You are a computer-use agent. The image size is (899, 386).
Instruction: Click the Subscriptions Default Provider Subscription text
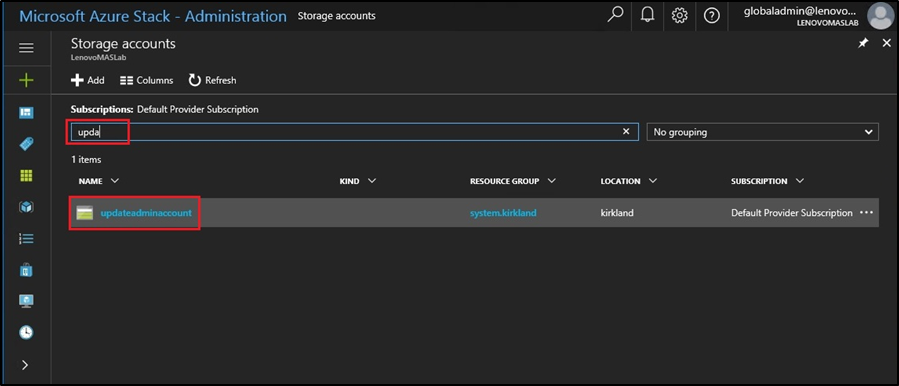coord(165,109)
